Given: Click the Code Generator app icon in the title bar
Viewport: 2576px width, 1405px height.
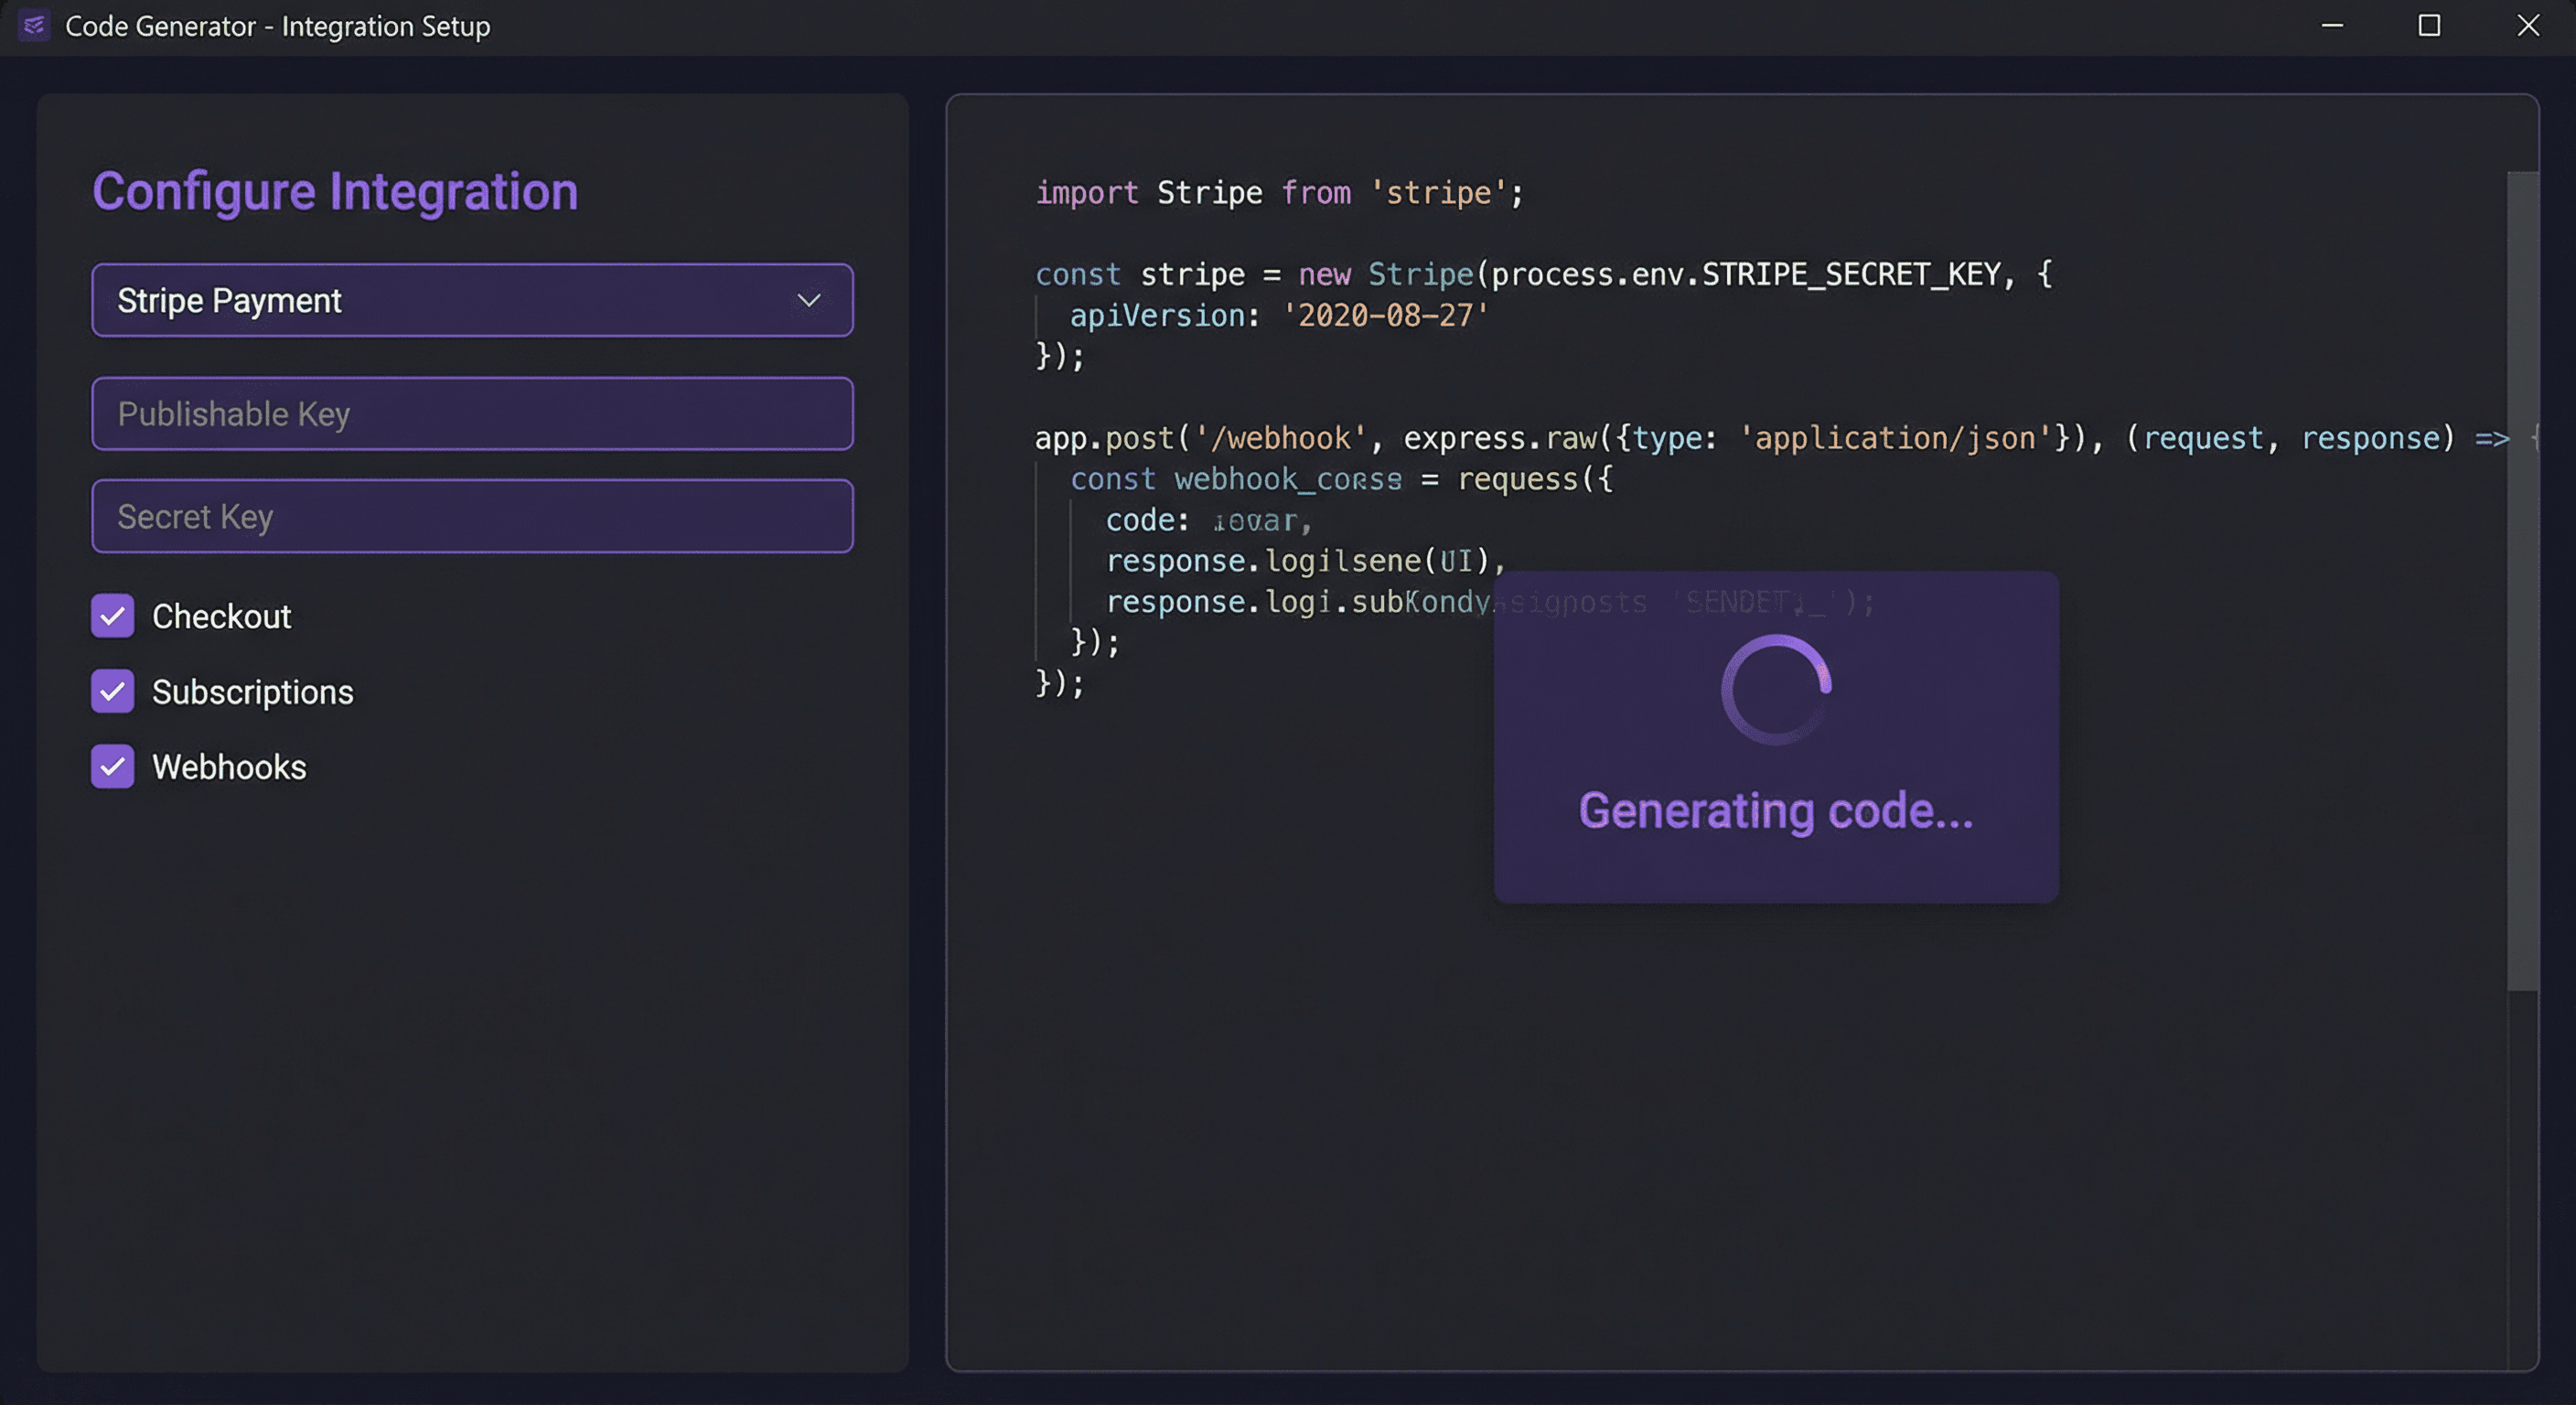Looking at the screenshot, I should [33, 26].
